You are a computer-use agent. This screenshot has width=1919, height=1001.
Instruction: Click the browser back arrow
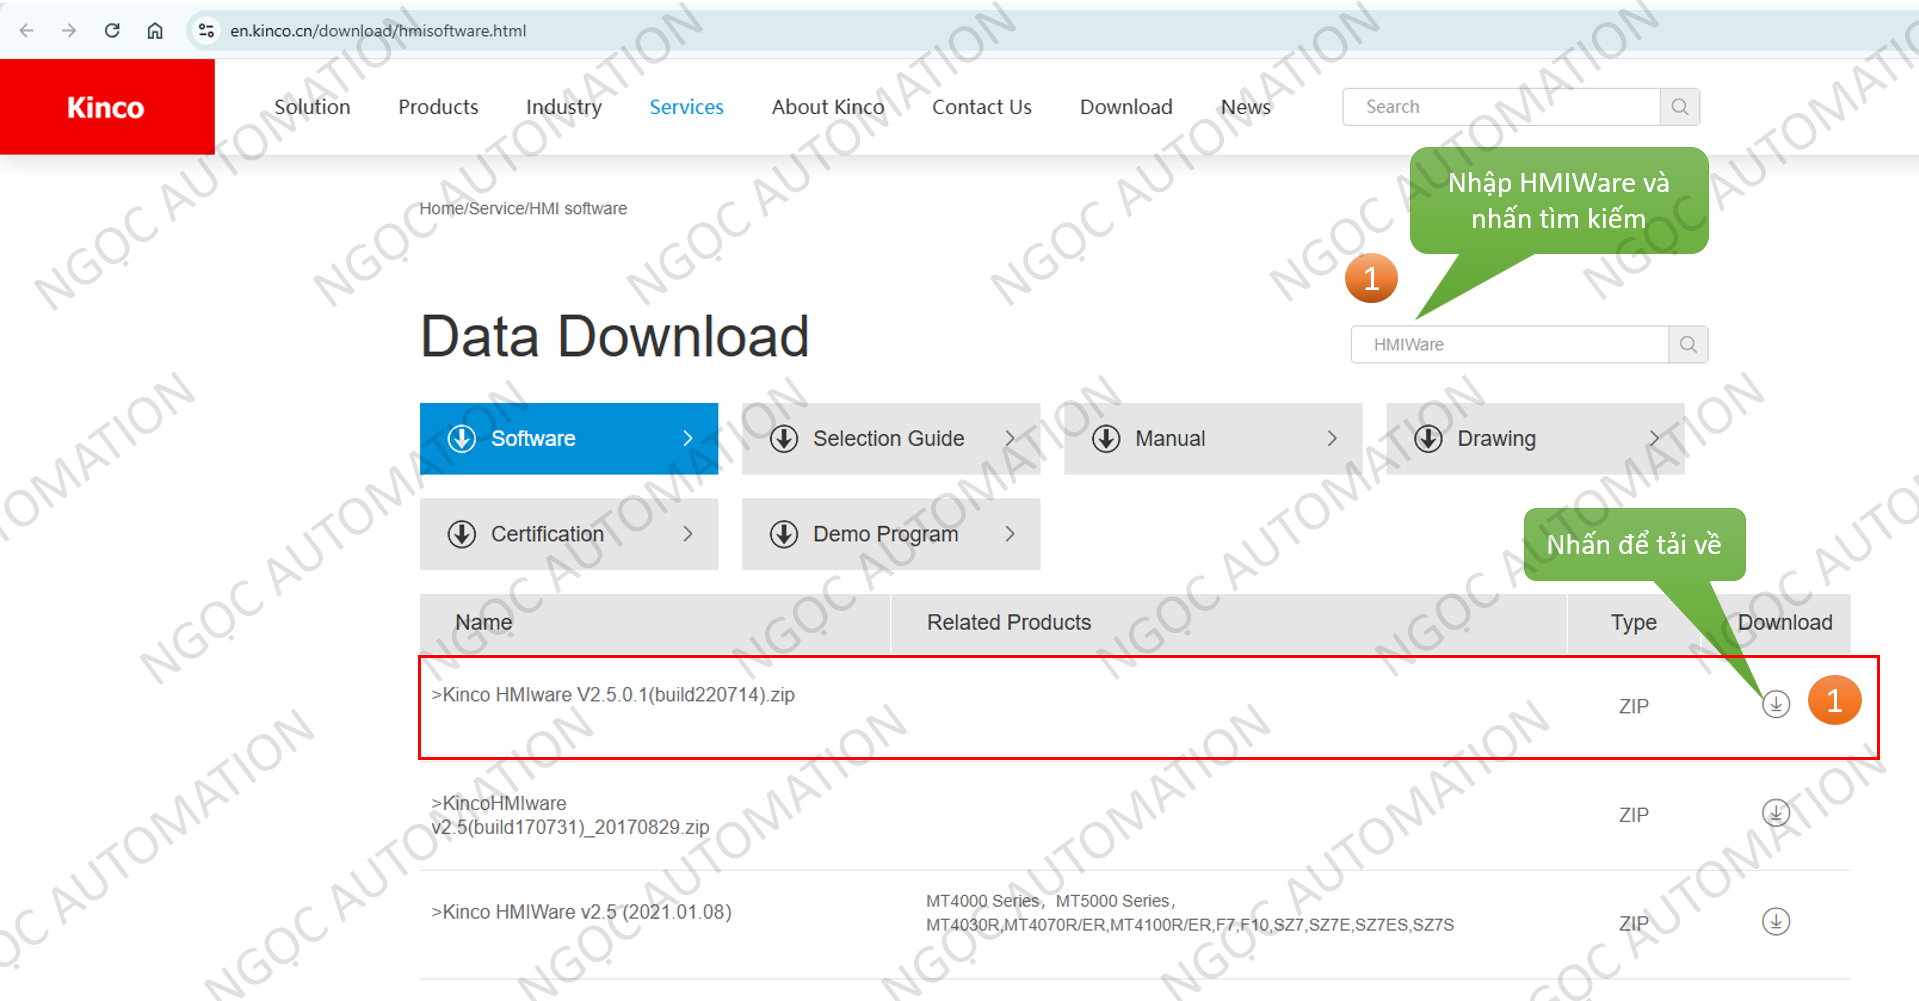pyautogui.click(x=27, y=30)
